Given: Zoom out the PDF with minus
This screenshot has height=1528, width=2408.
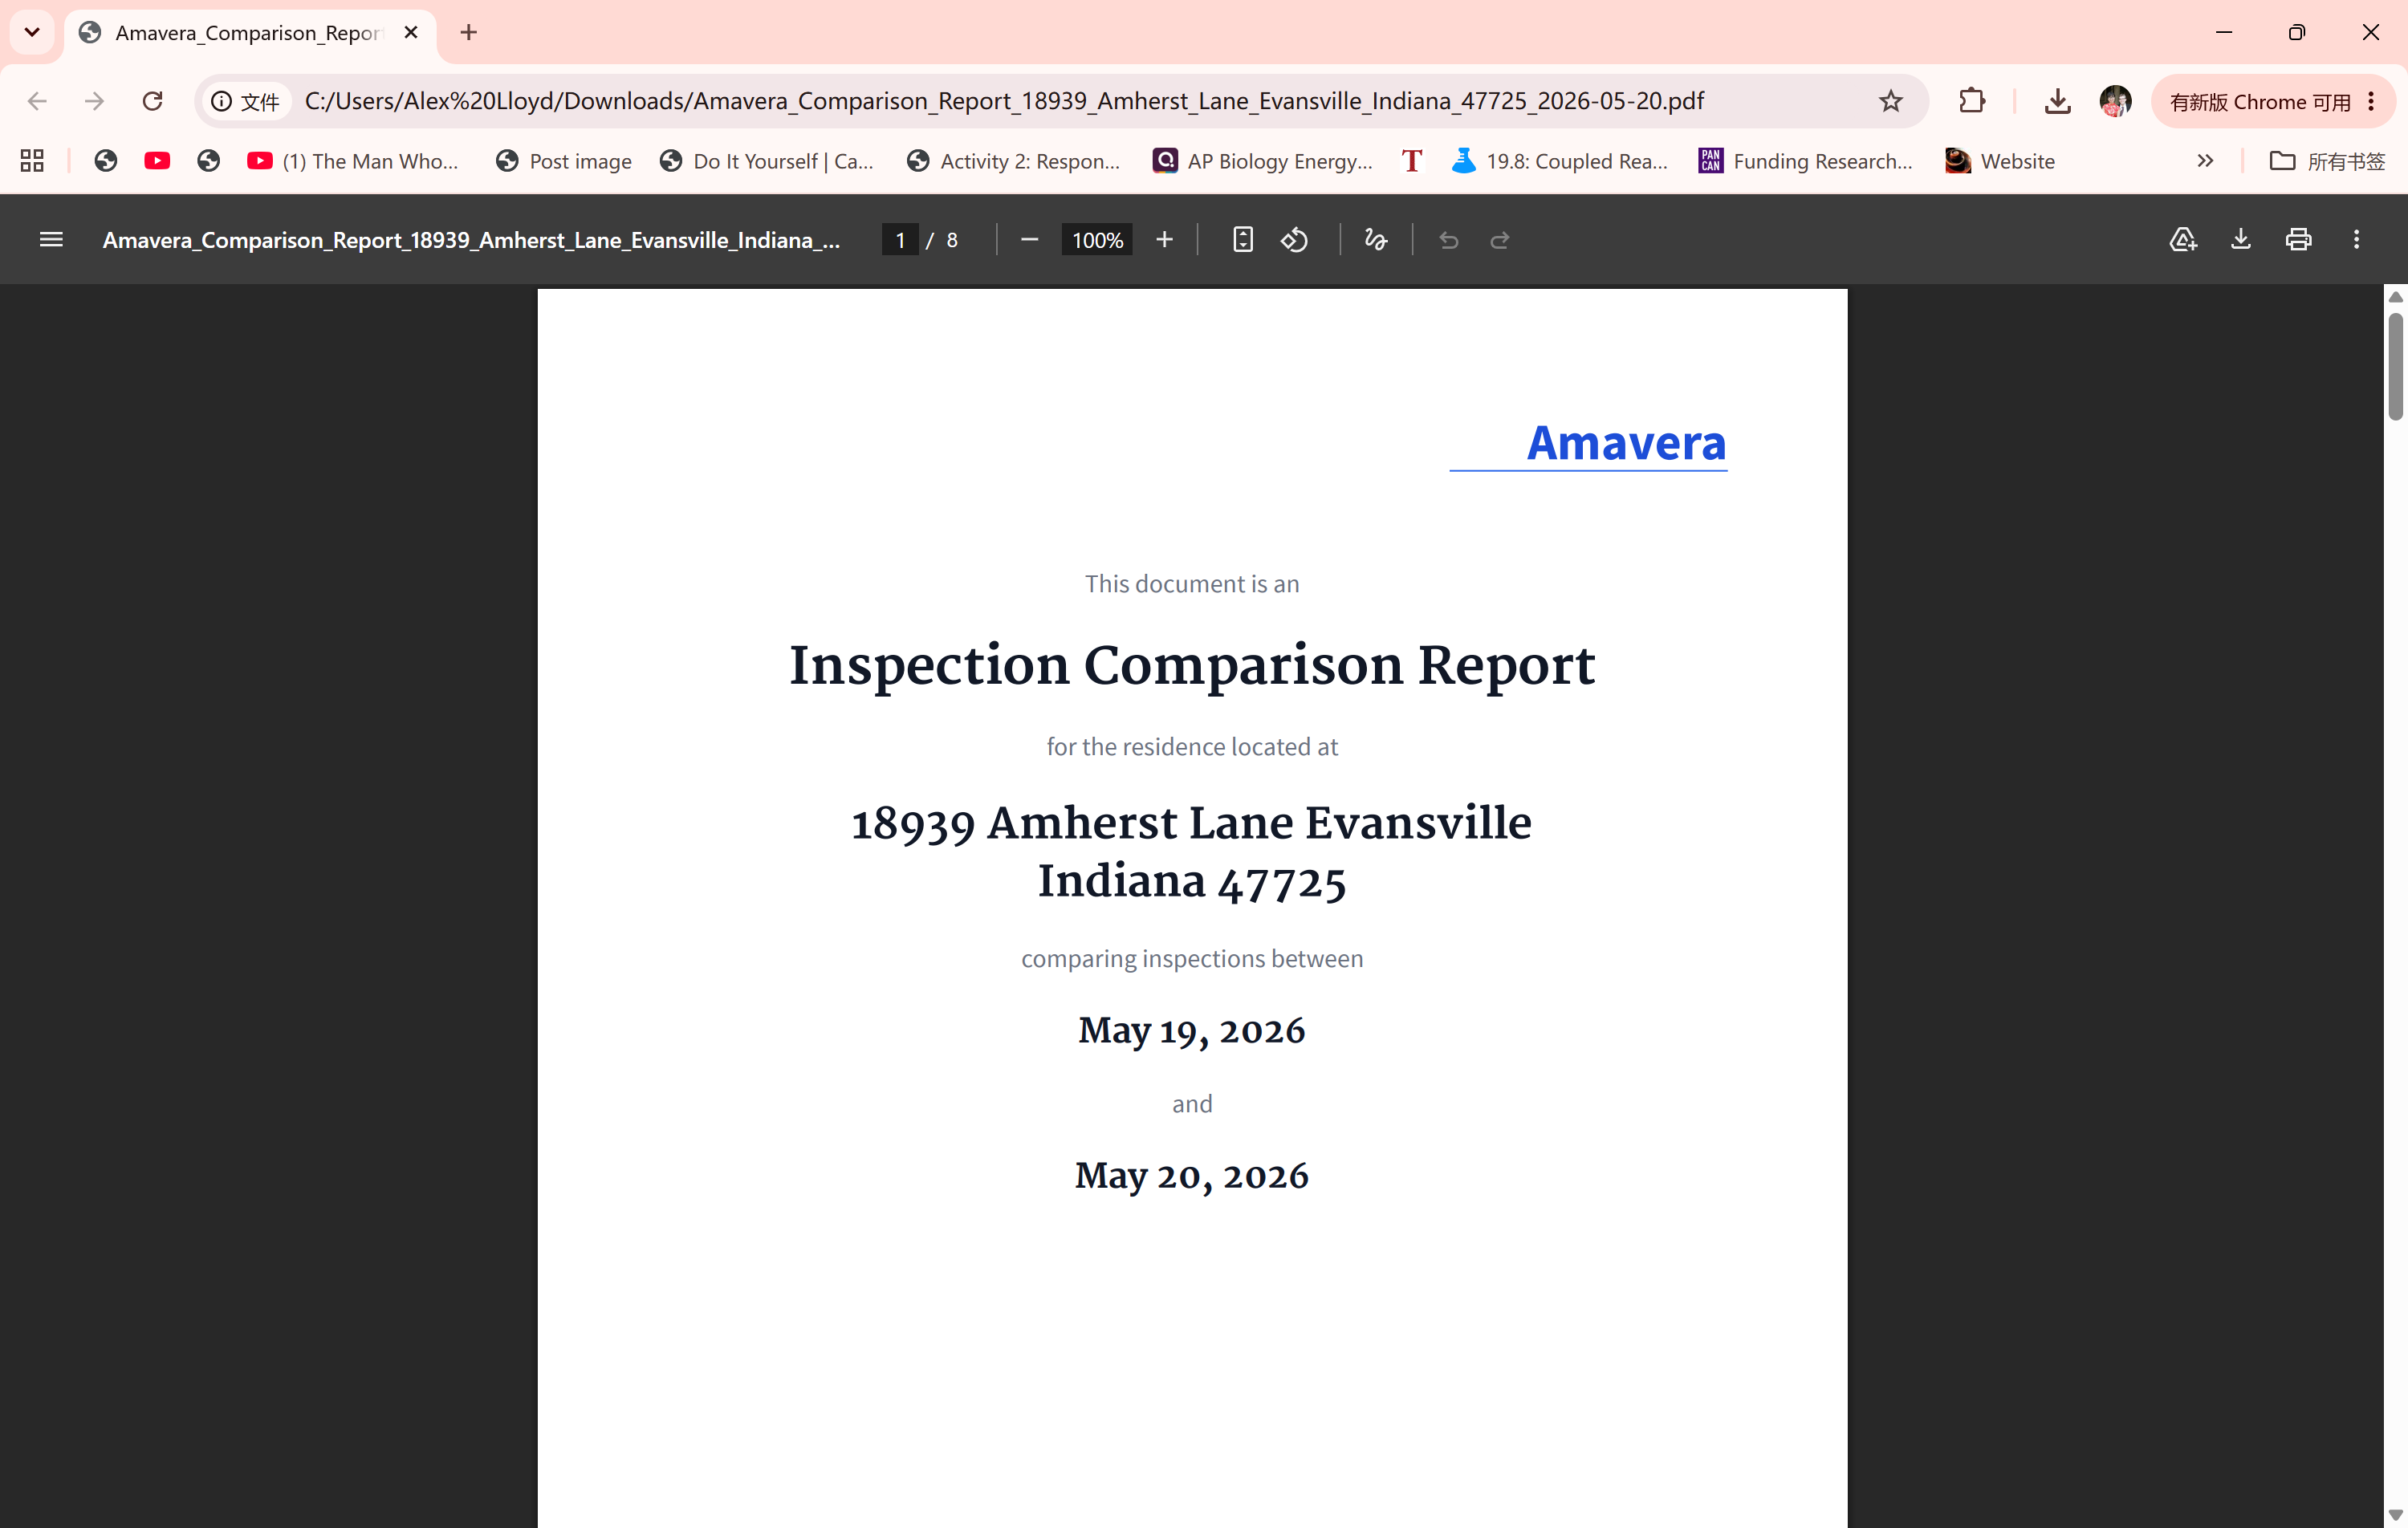Looking at the screenshot, I should 1029,240.
